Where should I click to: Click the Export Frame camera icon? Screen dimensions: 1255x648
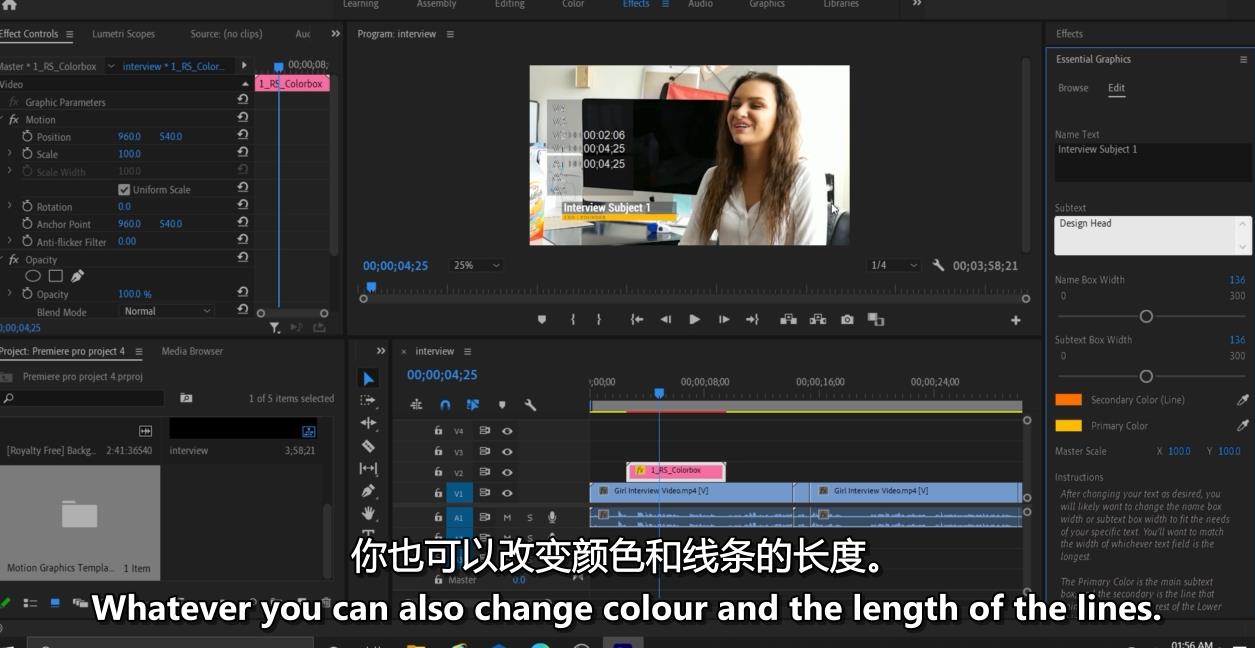(x=847, y=320)
